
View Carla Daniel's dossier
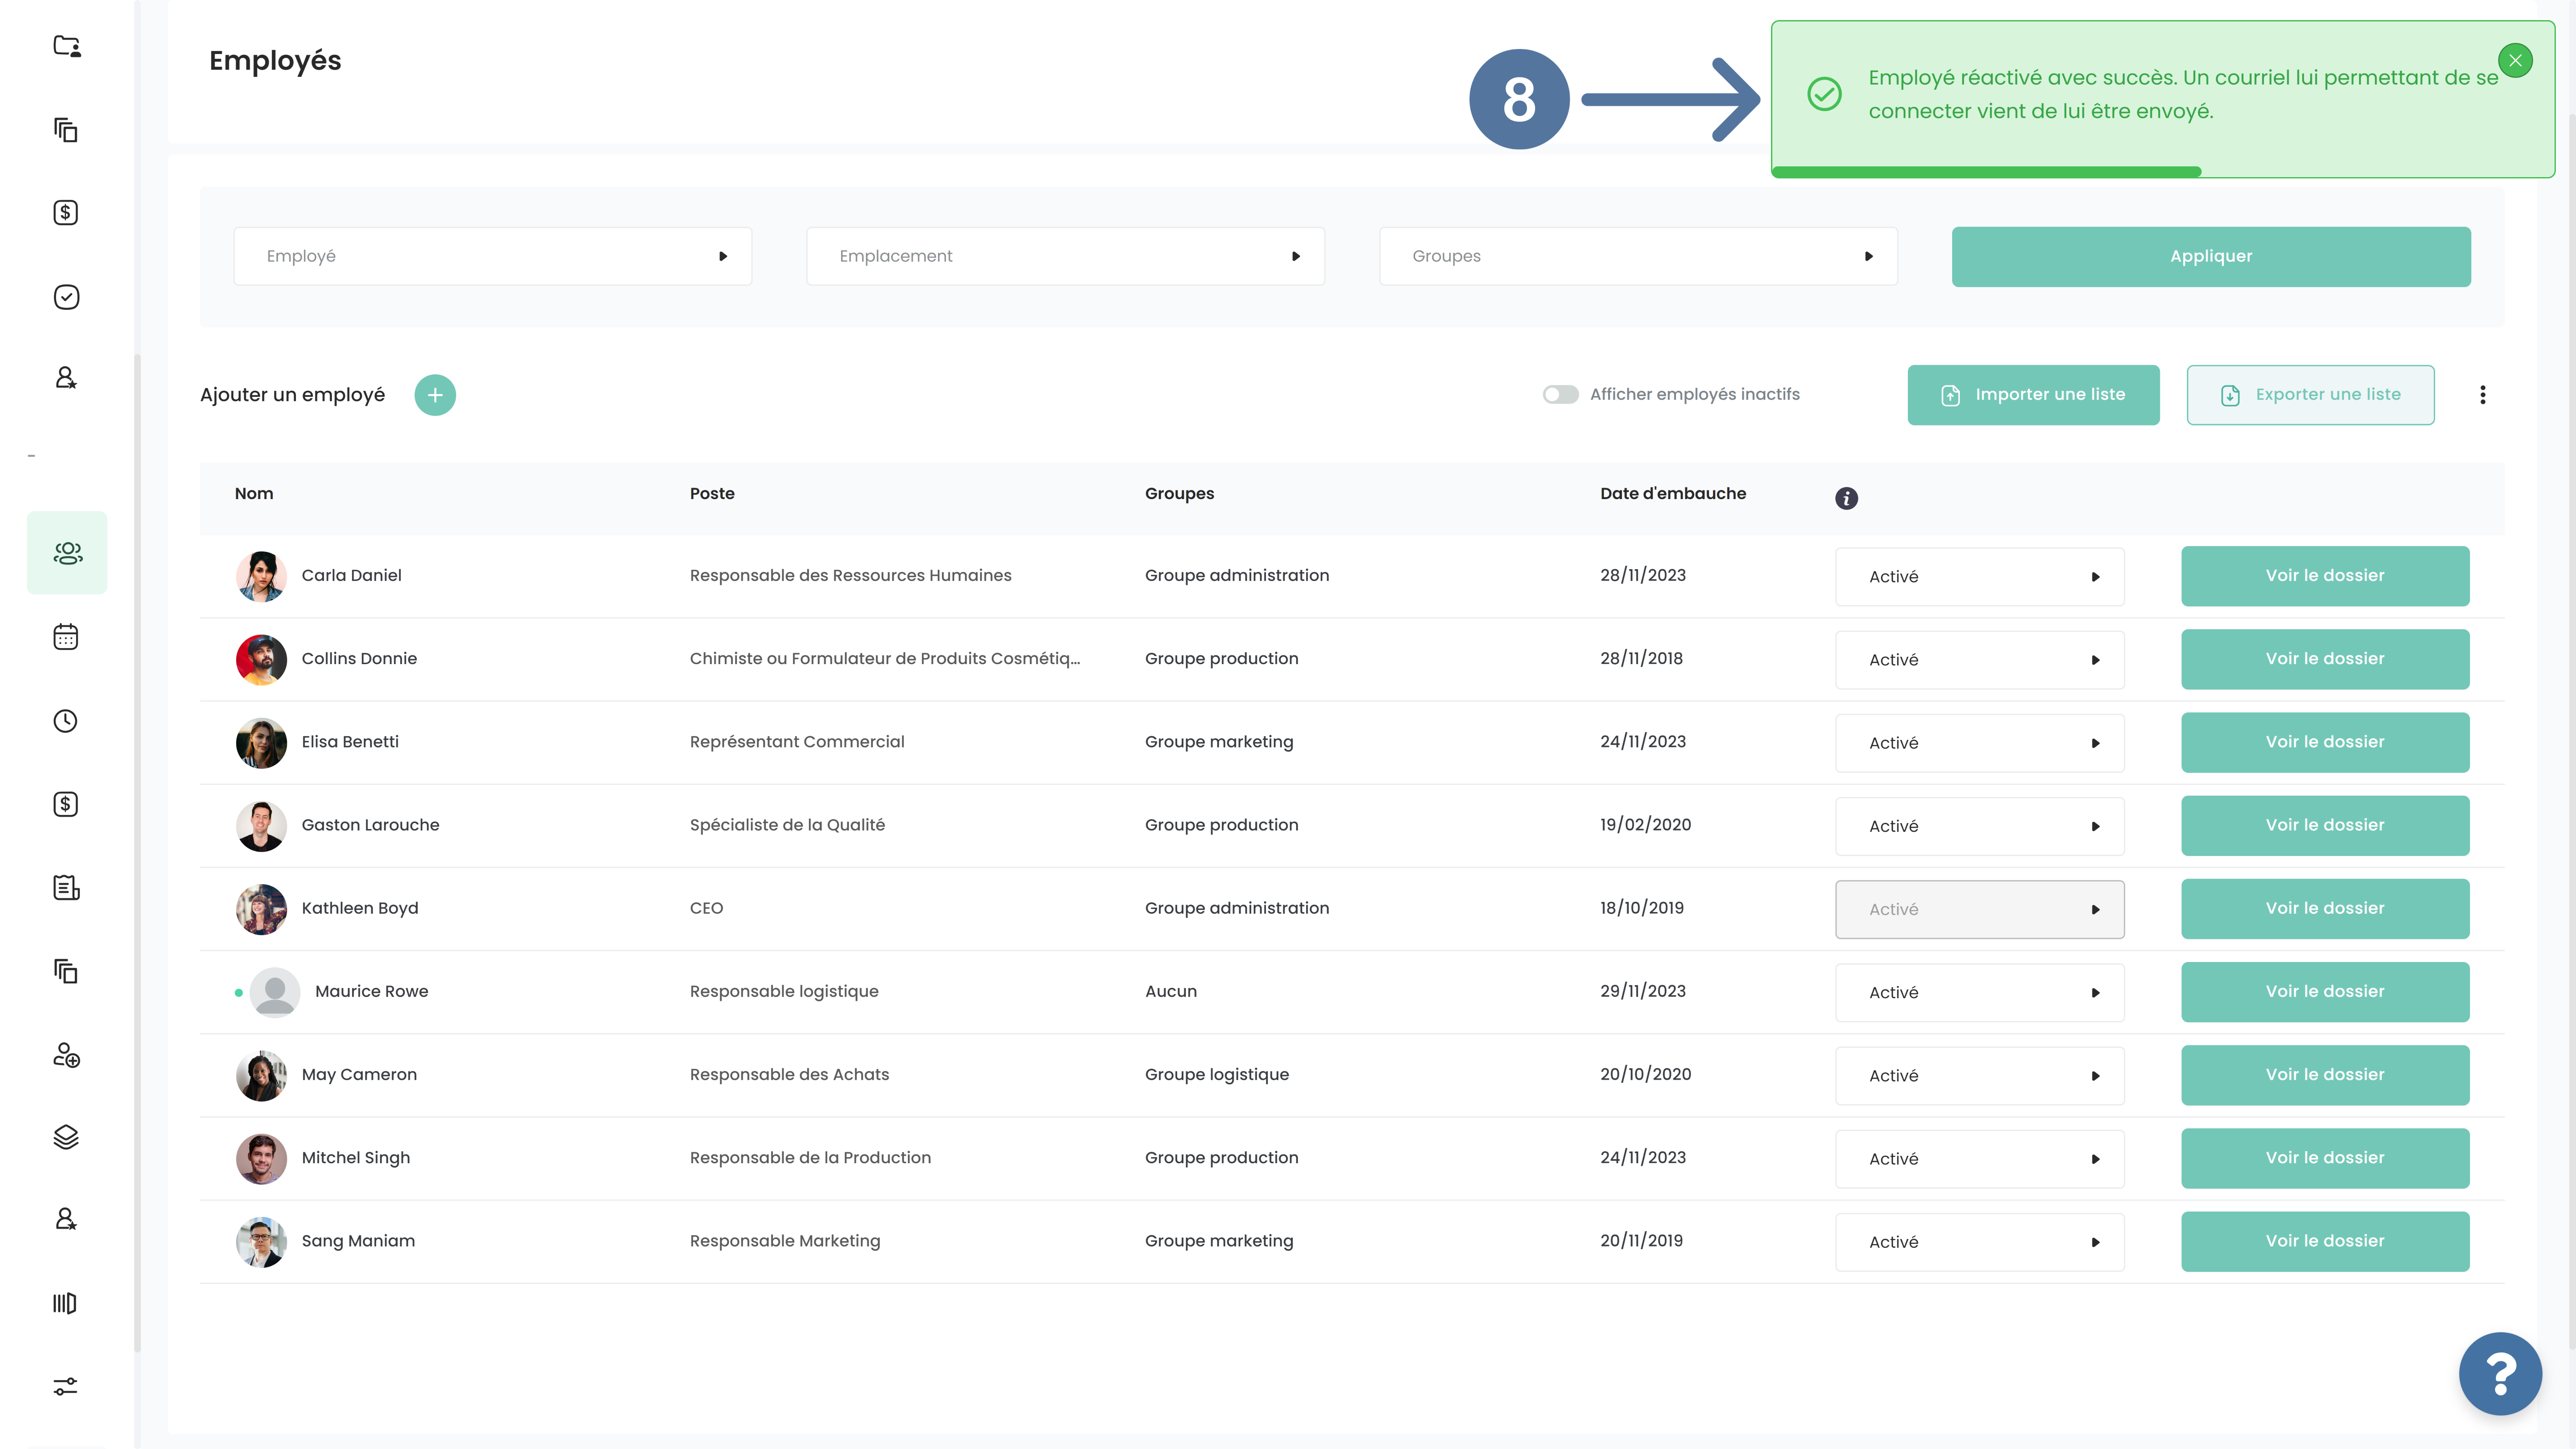click(2325, 576)
